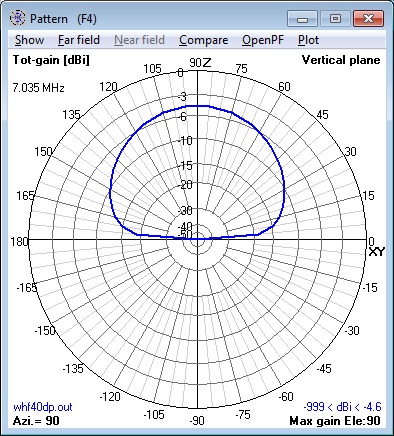Open the Show menu

29,40
